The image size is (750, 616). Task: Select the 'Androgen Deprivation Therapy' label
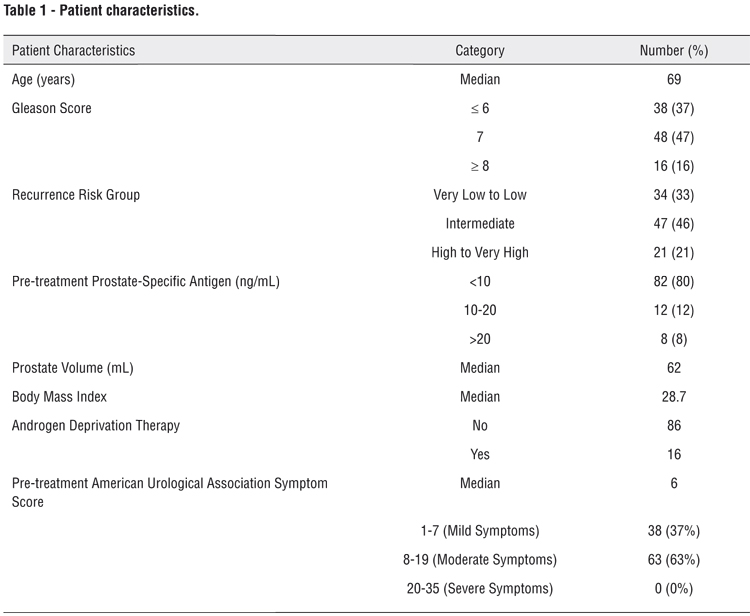tap(96, 426)
